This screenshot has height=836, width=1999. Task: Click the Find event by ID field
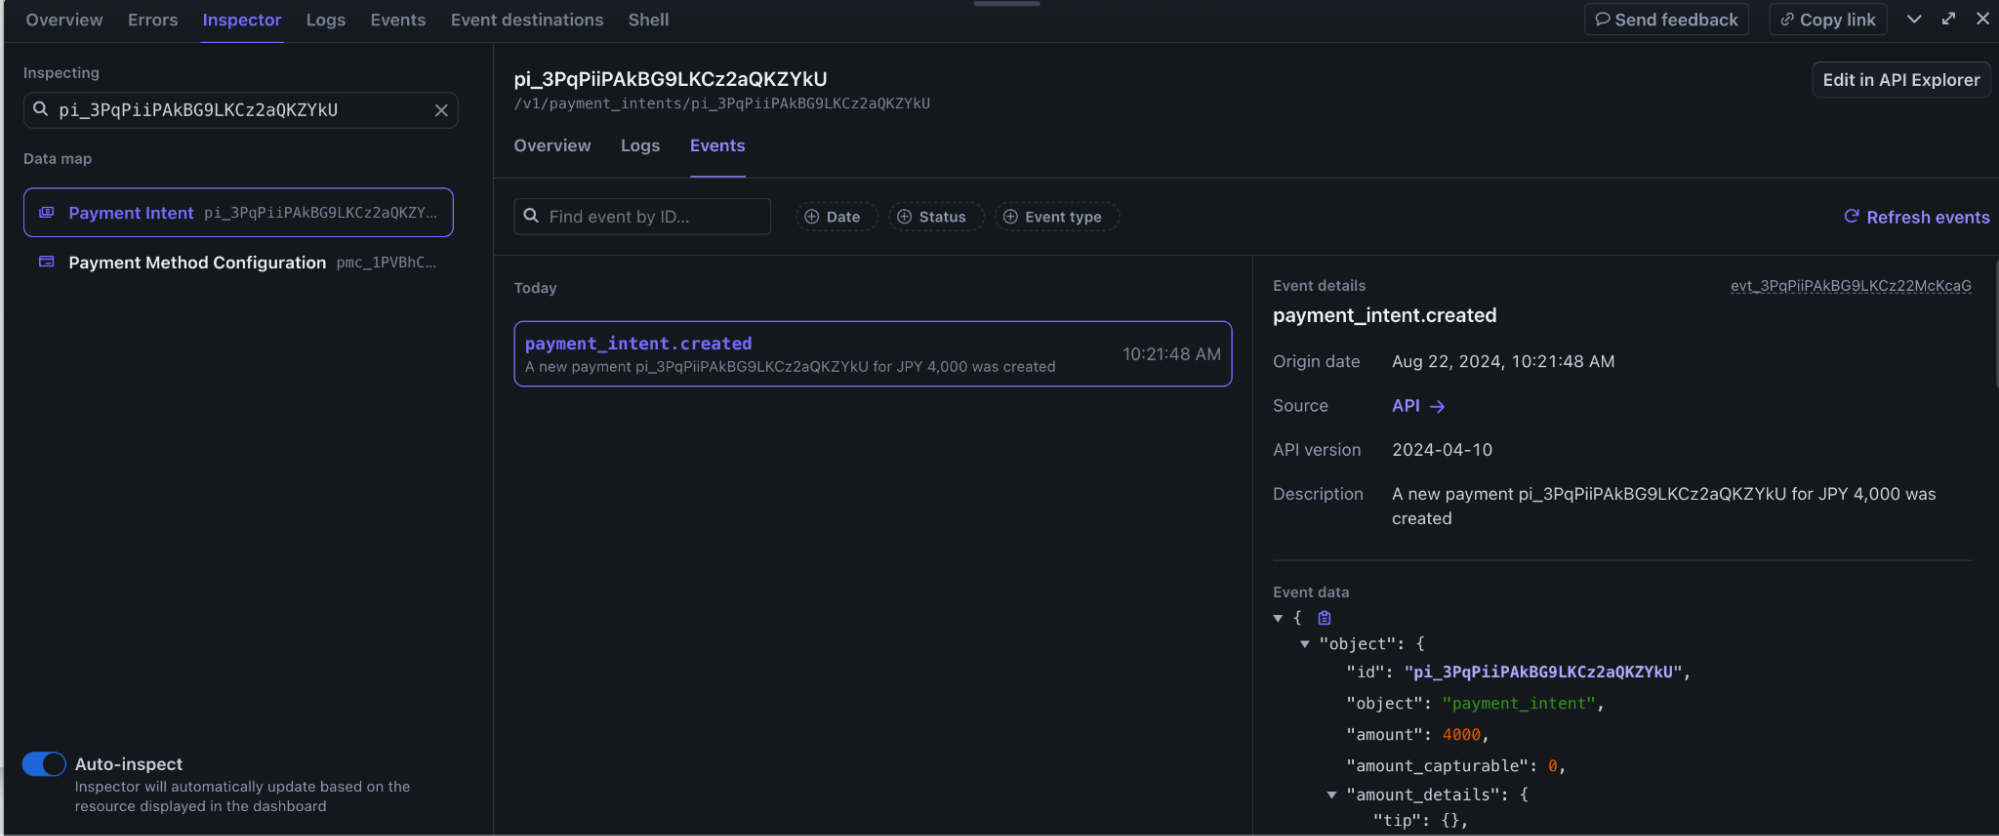[x=642, y=216]
